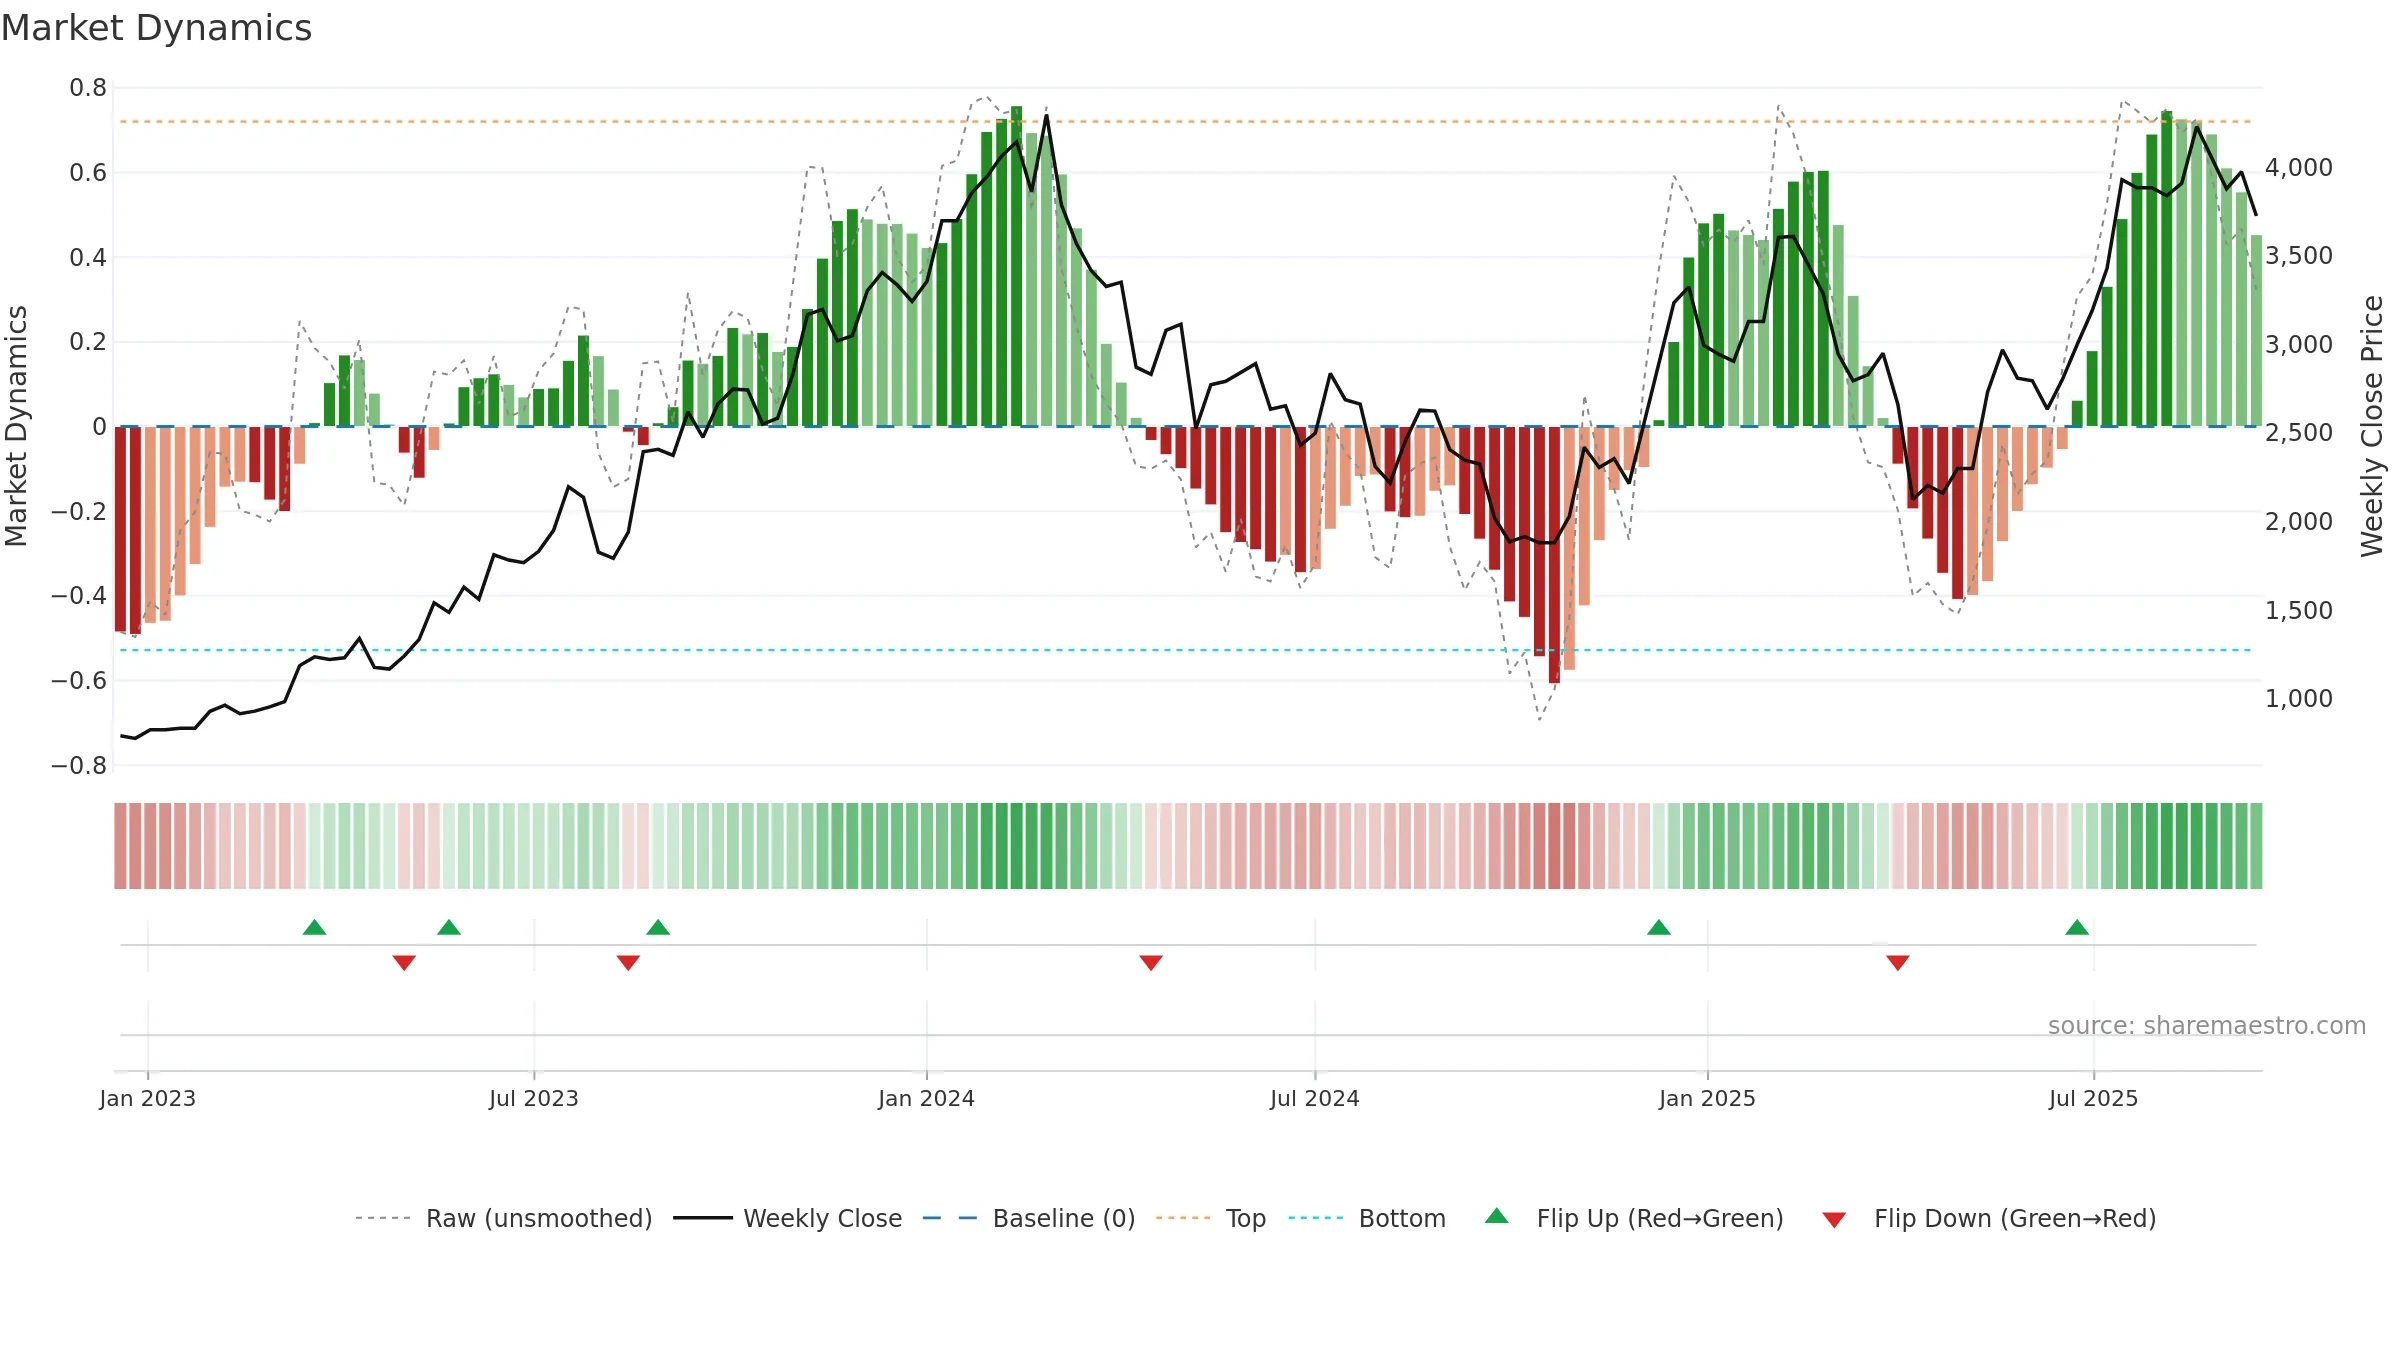The width and height of the screenshot is (2400, 1350).
Task: Click the 0.8 left-axis tick label
Action: click(x=88, y=88)
